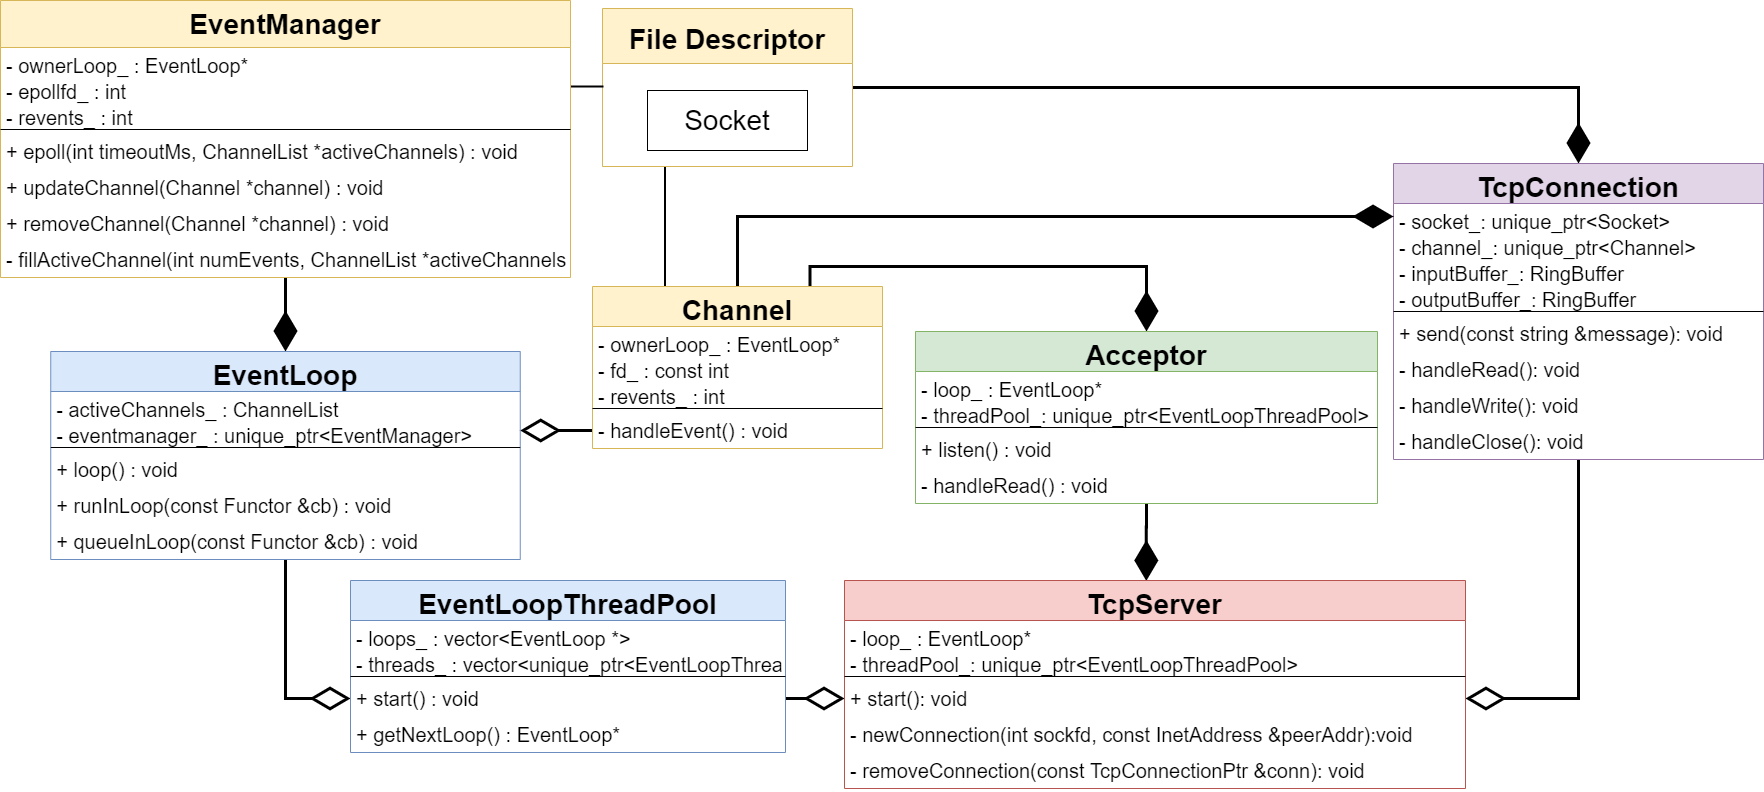This screenshot has height=792, width=1764.
Task: Click the EventLoopThreadPool class title
Action: click(x=567, y=605)
